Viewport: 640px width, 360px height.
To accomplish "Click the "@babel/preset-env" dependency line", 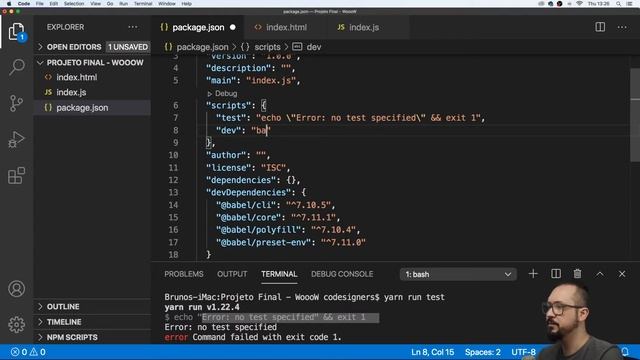I will coord(291,242).
